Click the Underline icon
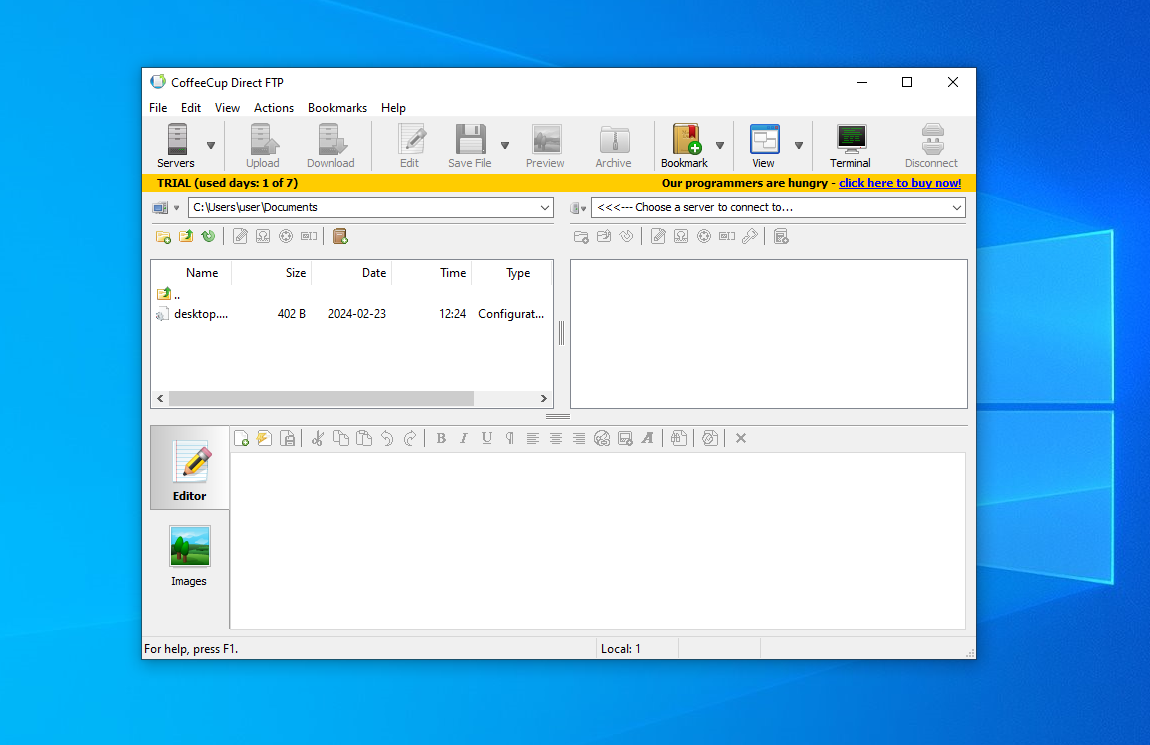The width and height of the screenshot is (1150, 745). 487,438
